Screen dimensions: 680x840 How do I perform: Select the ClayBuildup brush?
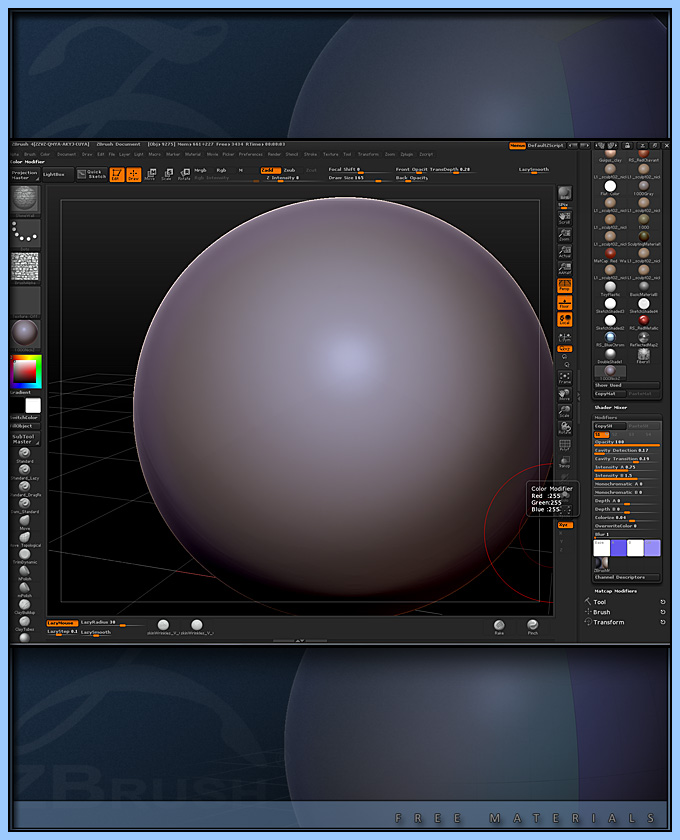coord(25,606)
